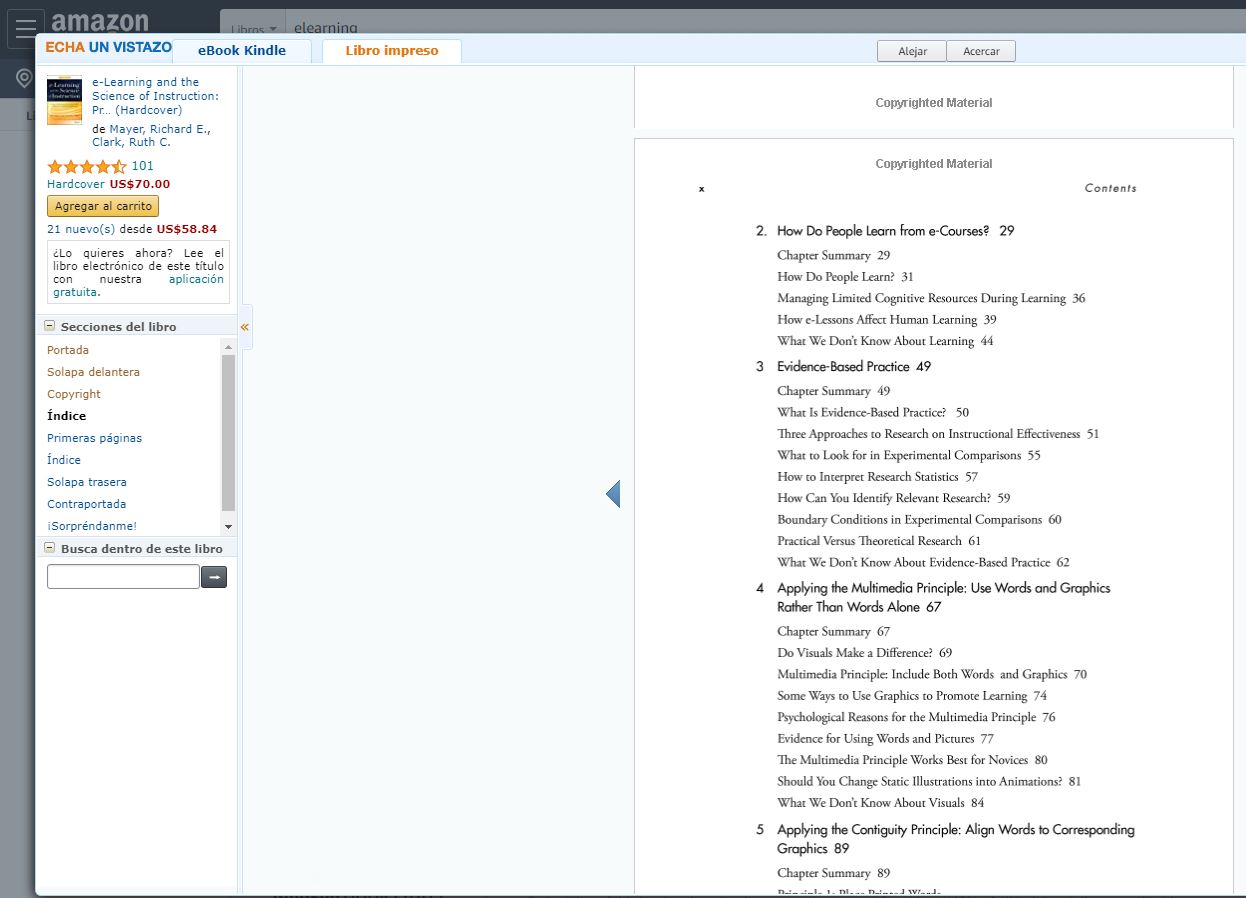Open author Clark, Ruth C. link
This screenshot has width=1246, height=898.
click(131, 143)
